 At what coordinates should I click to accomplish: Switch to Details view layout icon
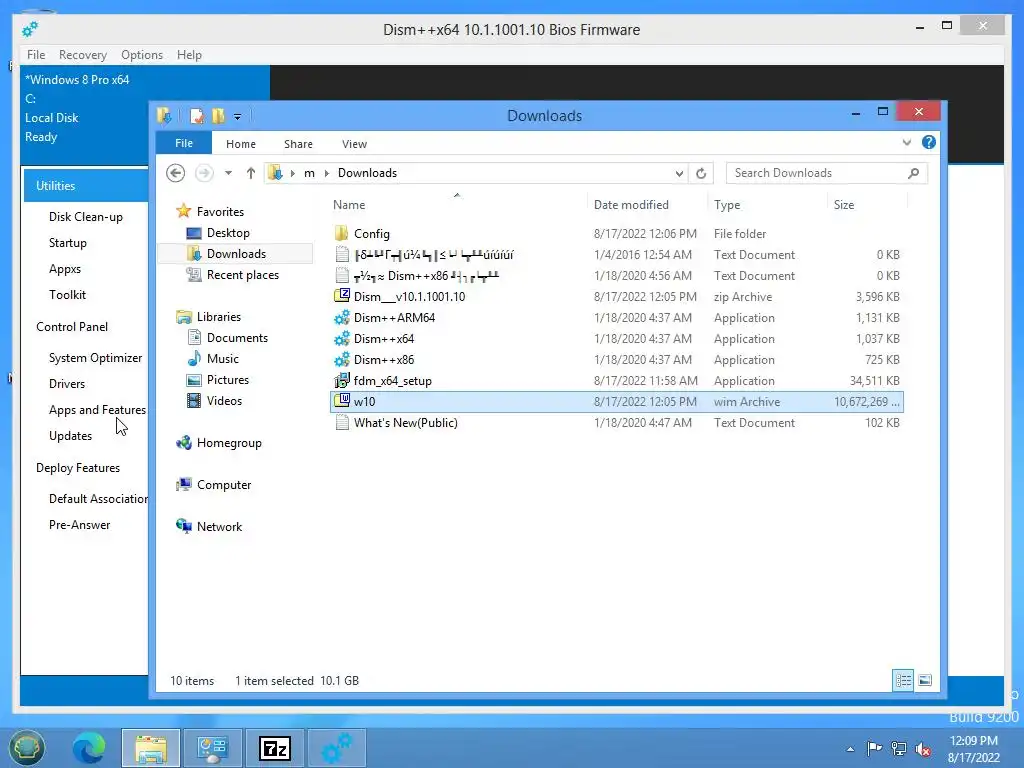pos(903,680)
